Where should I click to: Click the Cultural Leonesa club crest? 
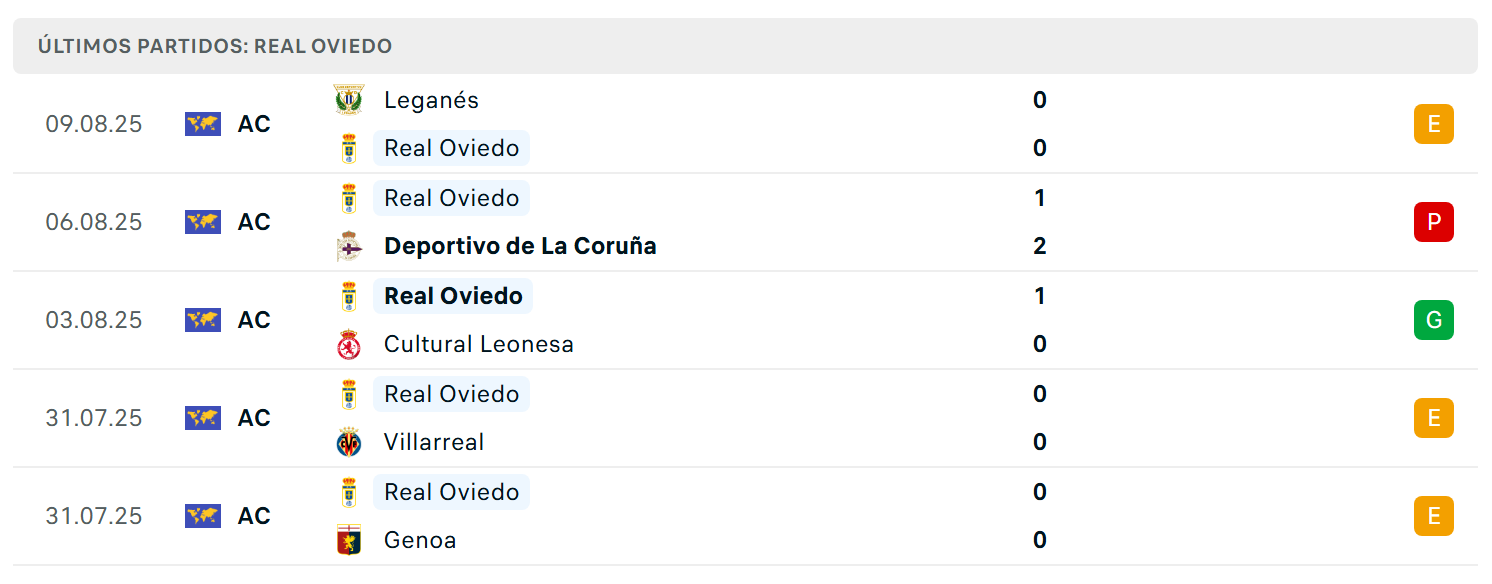349,344
